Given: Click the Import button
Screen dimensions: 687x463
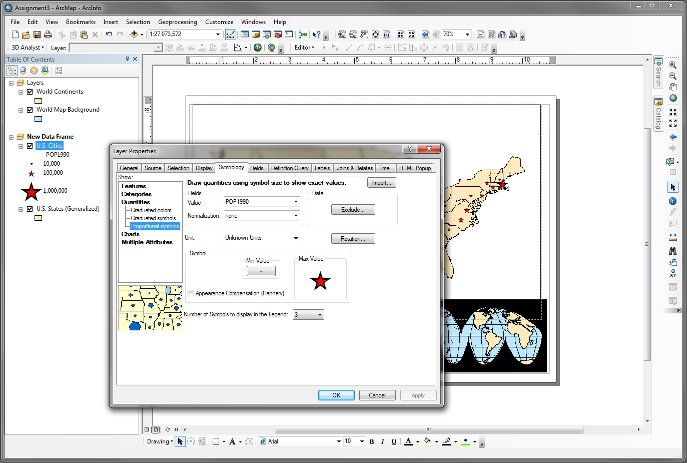Looking at the screenshot, I should [x=381, y=183].
